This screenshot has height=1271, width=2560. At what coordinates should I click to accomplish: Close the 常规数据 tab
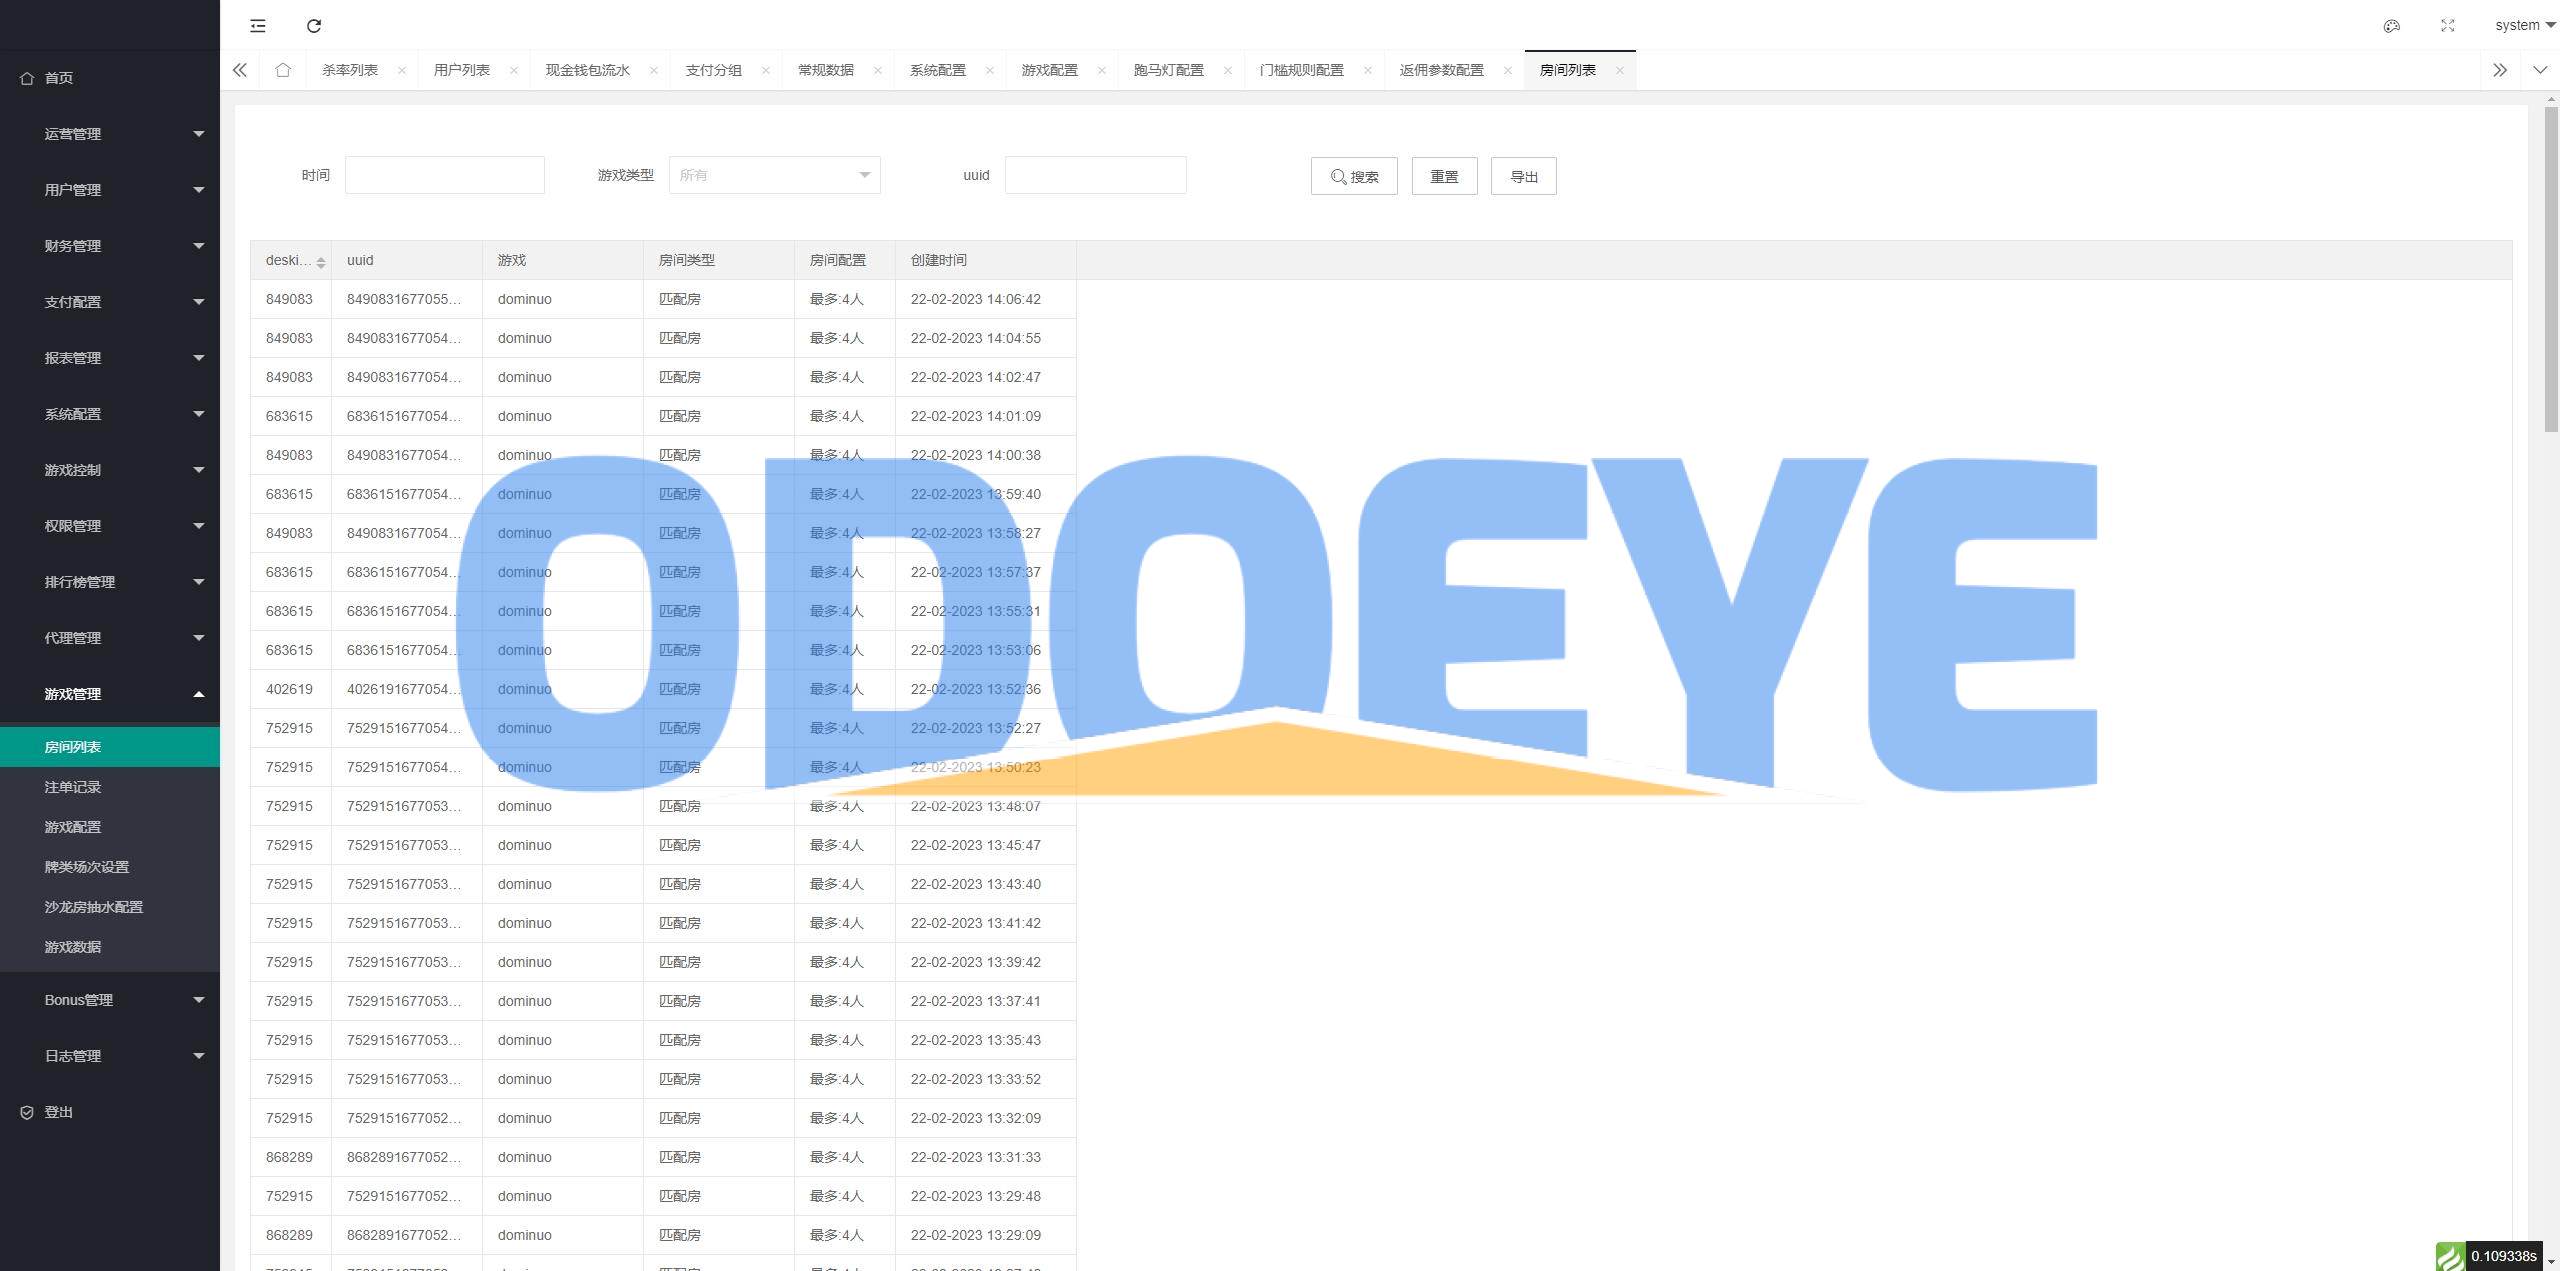[878, 70]
